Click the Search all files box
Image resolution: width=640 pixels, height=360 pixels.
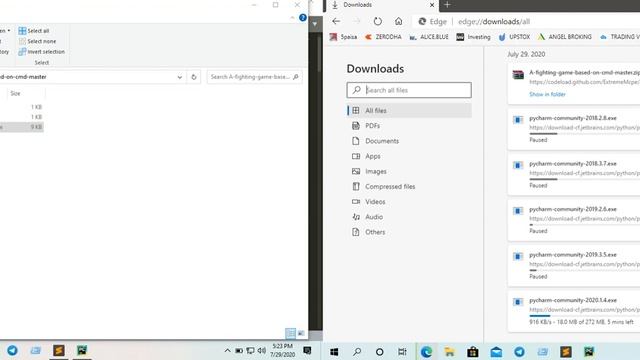click(409, 90)
